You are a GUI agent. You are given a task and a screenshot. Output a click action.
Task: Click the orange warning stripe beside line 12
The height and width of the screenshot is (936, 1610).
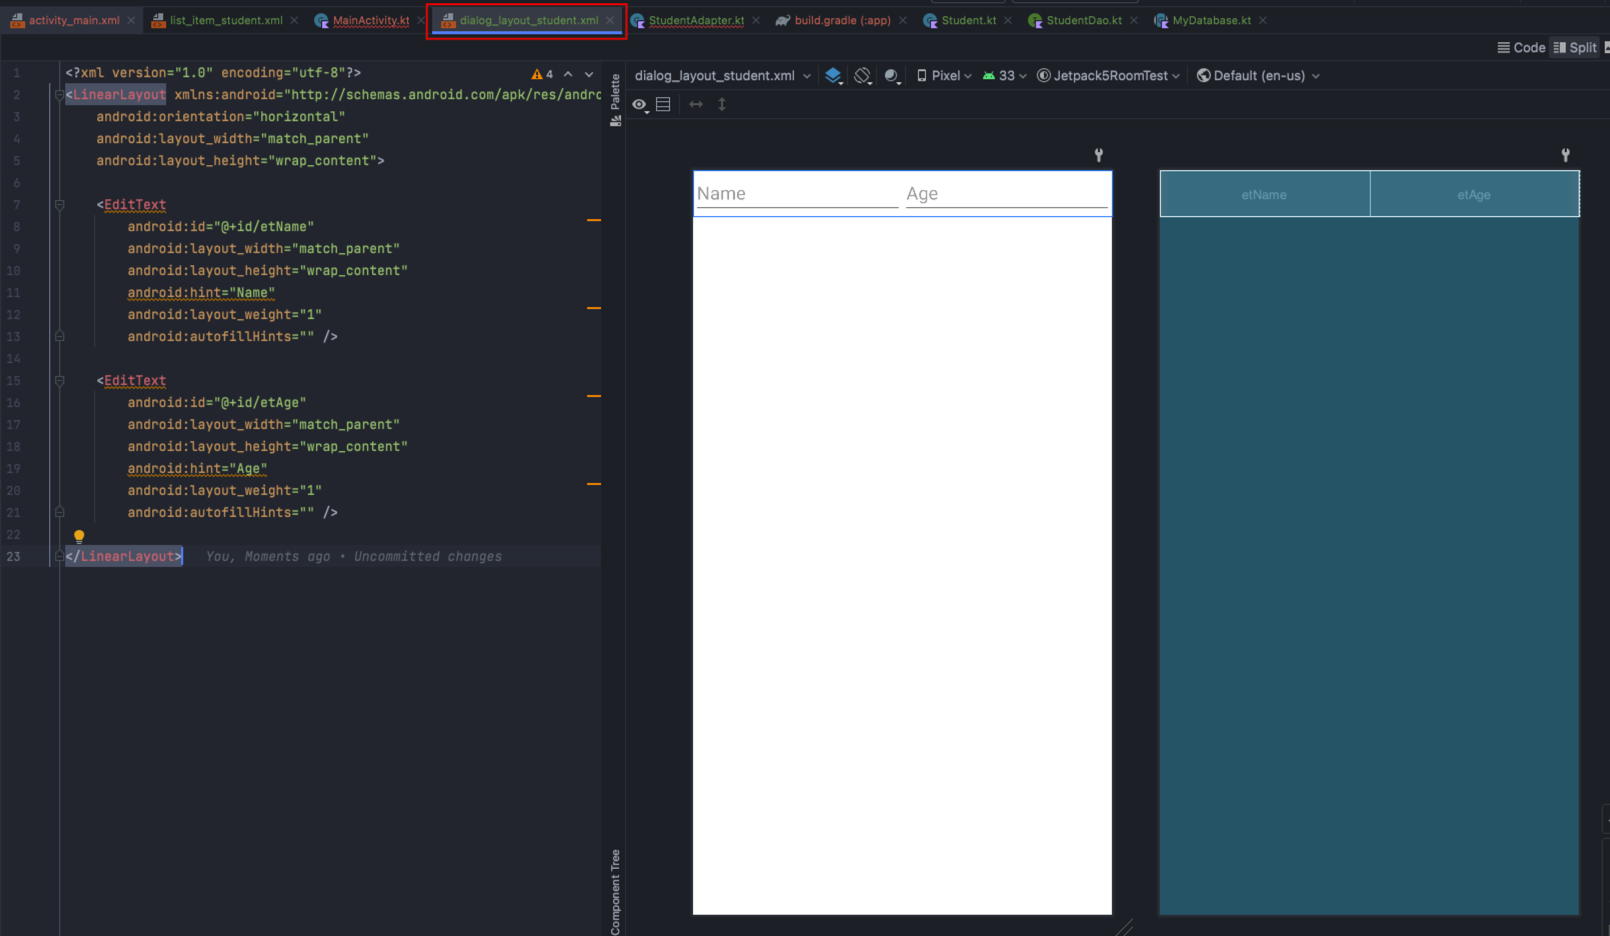tap(594, 308)
